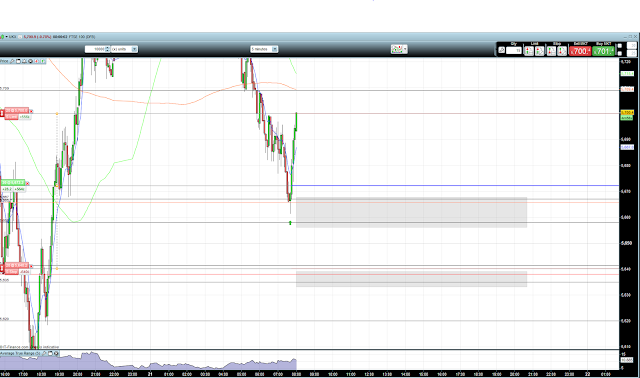Click the alert bell icon in the Price panel
Image resolution: width=640 pixels, height=378 pixels.
(24, 61)
